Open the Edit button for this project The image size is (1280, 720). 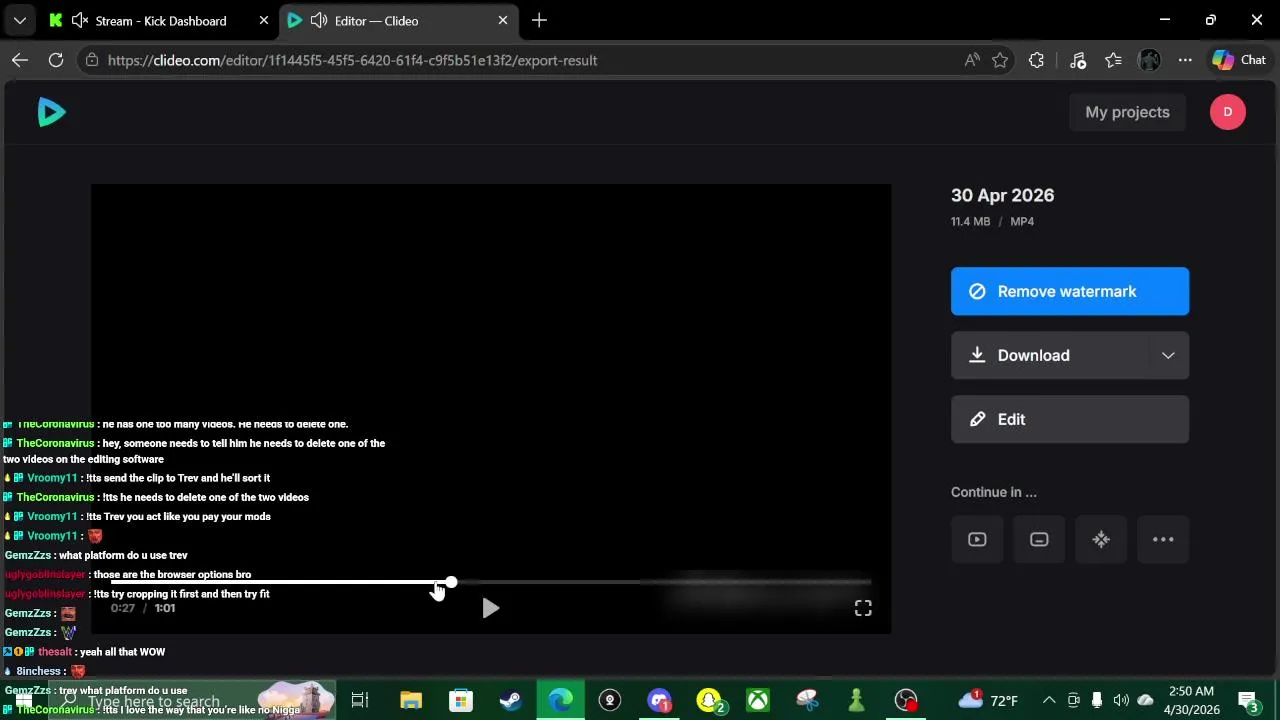point(1070,420)
